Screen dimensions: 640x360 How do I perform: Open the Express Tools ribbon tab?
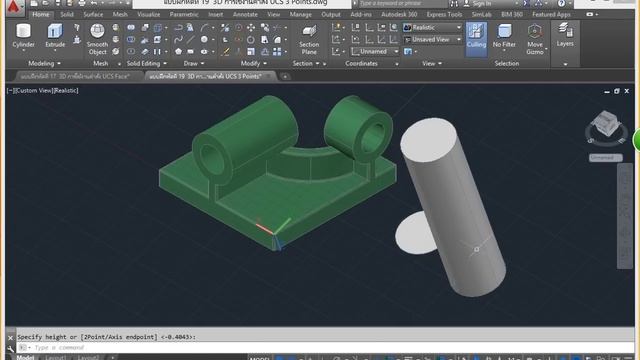click(x=444, y=14)
